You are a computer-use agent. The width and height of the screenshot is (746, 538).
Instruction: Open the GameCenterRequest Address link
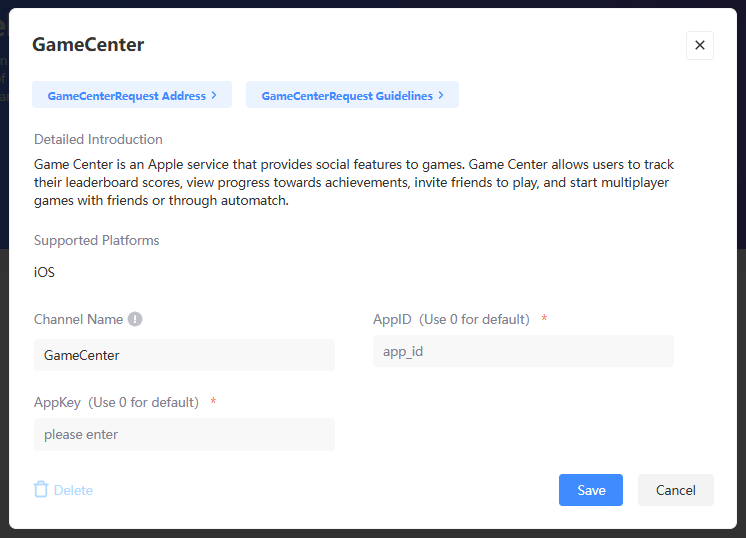tap(132, 95)
